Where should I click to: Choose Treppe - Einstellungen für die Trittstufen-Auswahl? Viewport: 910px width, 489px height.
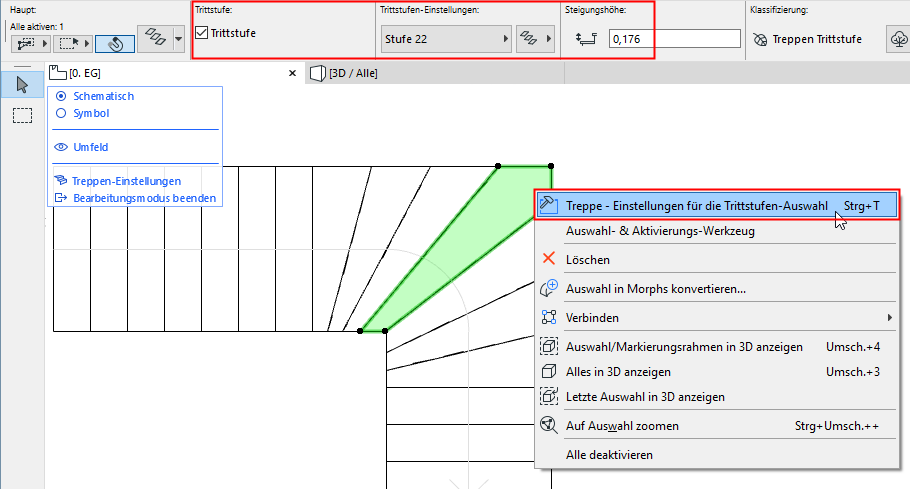pyautogui.click(x=717, y=205)
